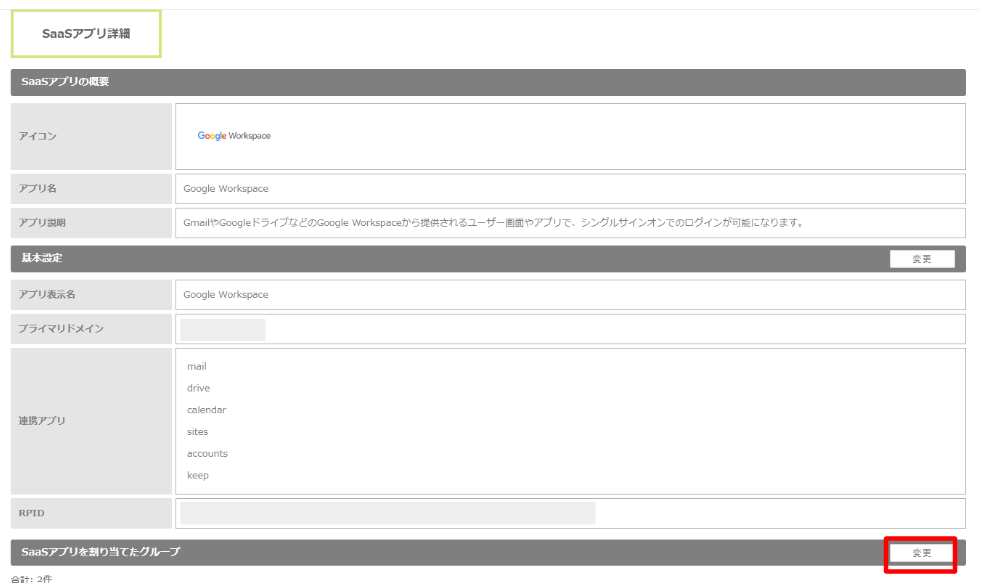Click the masked プライマリドメイン value

[223, 329]
